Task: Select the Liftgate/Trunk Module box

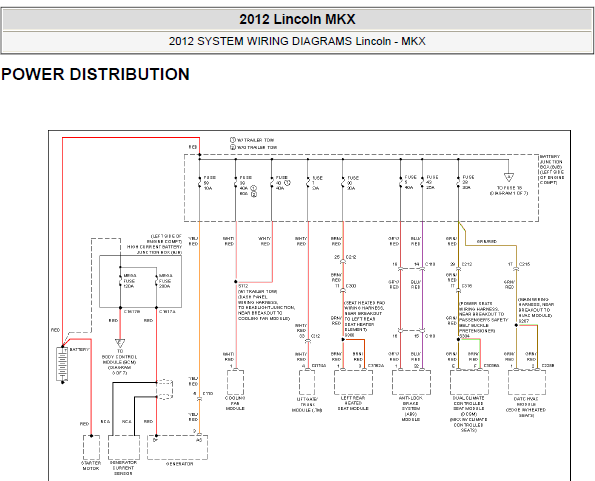Action: pyautogui.click(x=307, y=382)
